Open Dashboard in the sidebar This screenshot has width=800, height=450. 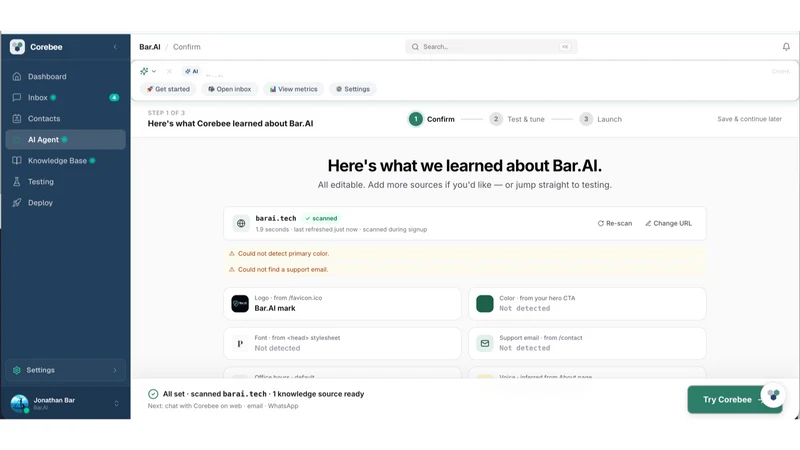pos(65,77)
